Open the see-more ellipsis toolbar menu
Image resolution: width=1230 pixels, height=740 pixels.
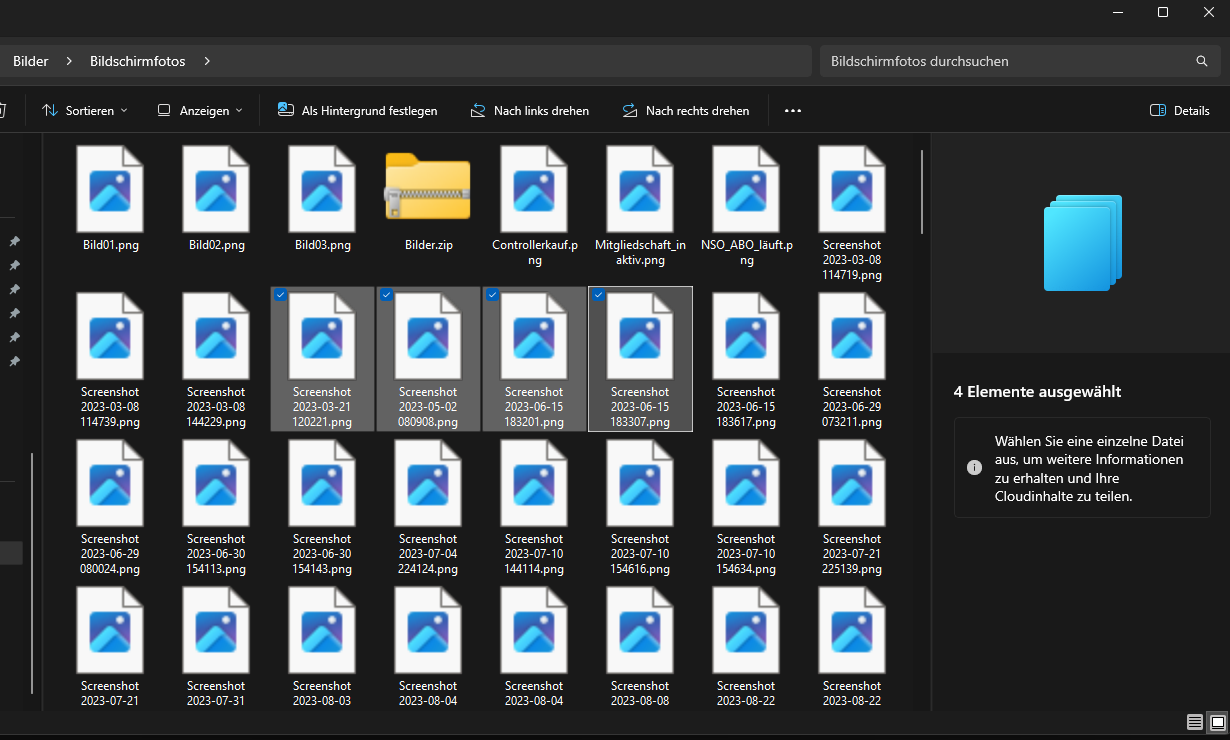point(793,110)
